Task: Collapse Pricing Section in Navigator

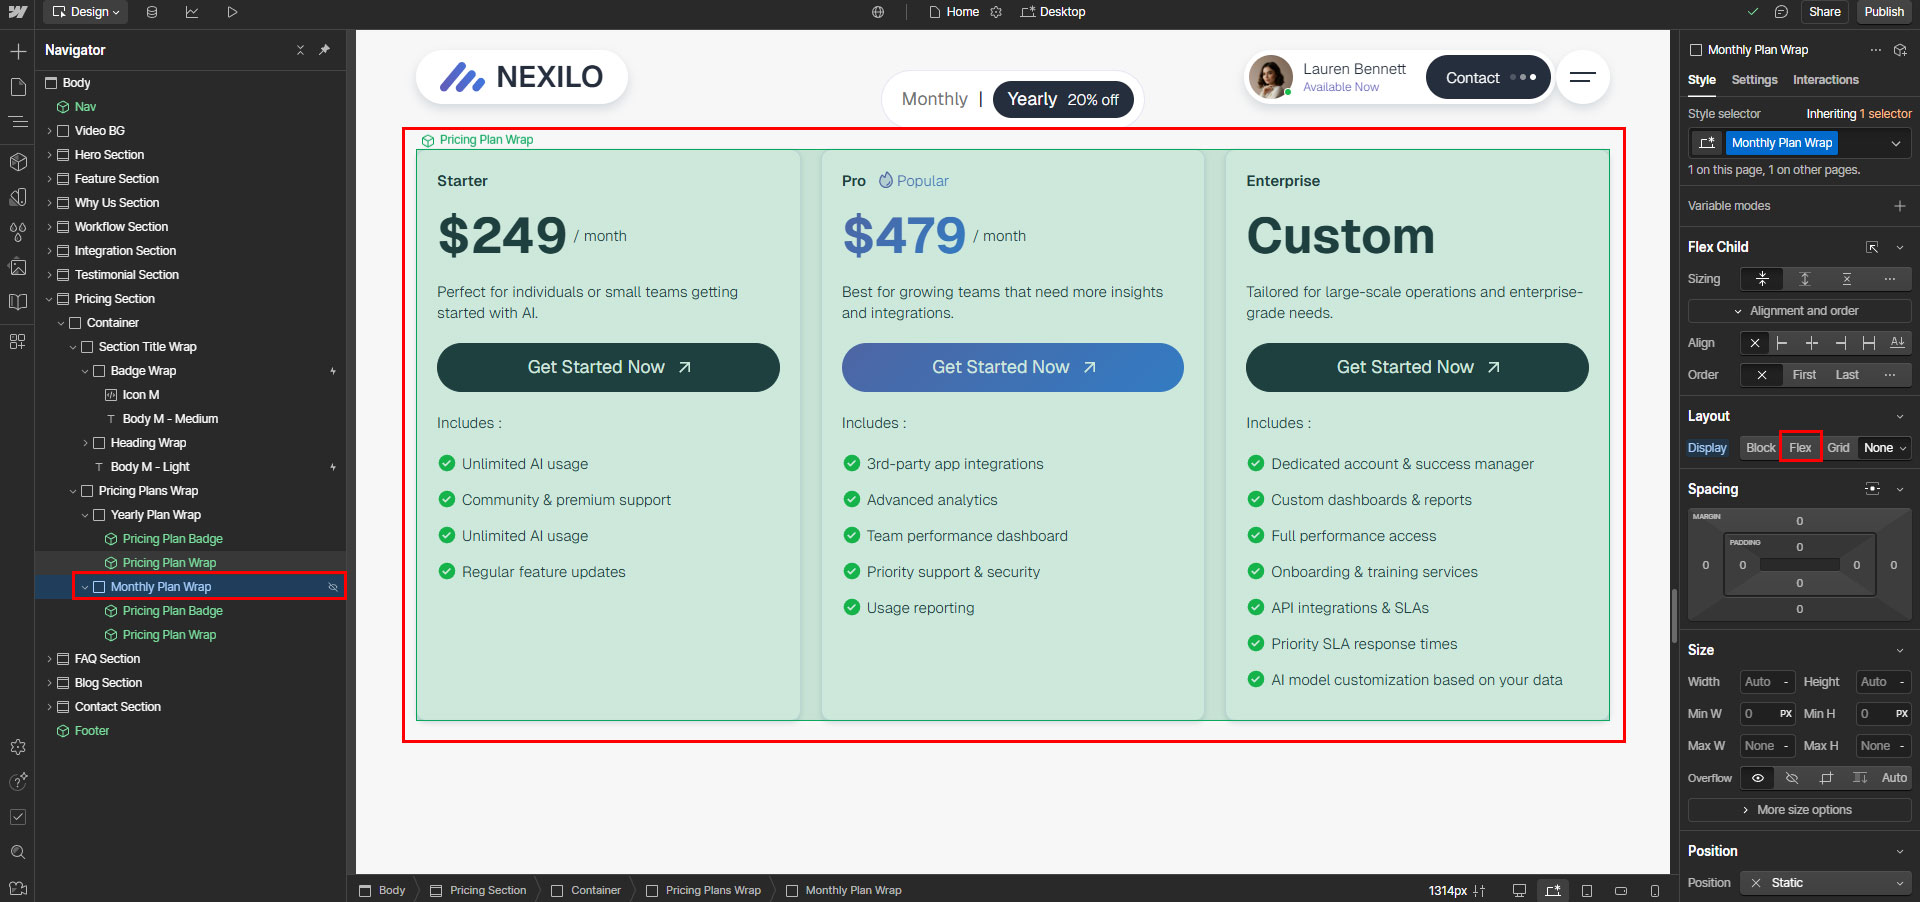Action: coord(49,299)
